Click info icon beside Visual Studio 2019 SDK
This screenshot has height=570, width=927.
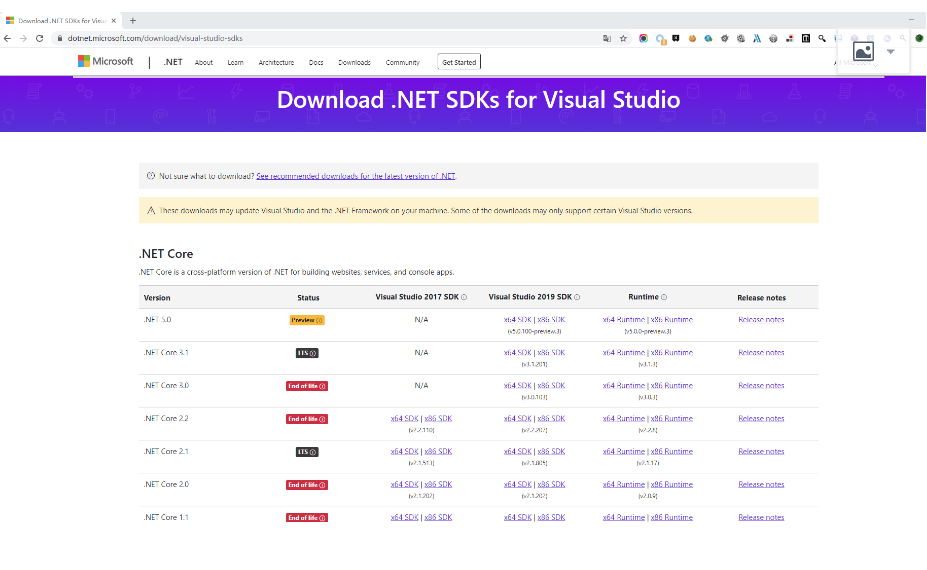pyautogui.click(x=577, y=297)
